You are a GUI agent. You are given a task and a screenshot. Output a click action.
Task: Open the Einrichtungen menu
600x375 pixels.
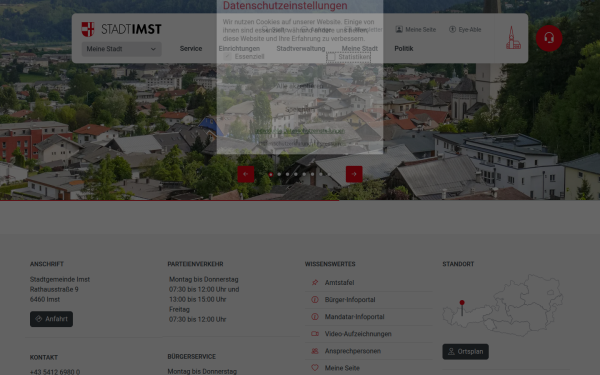239,49
